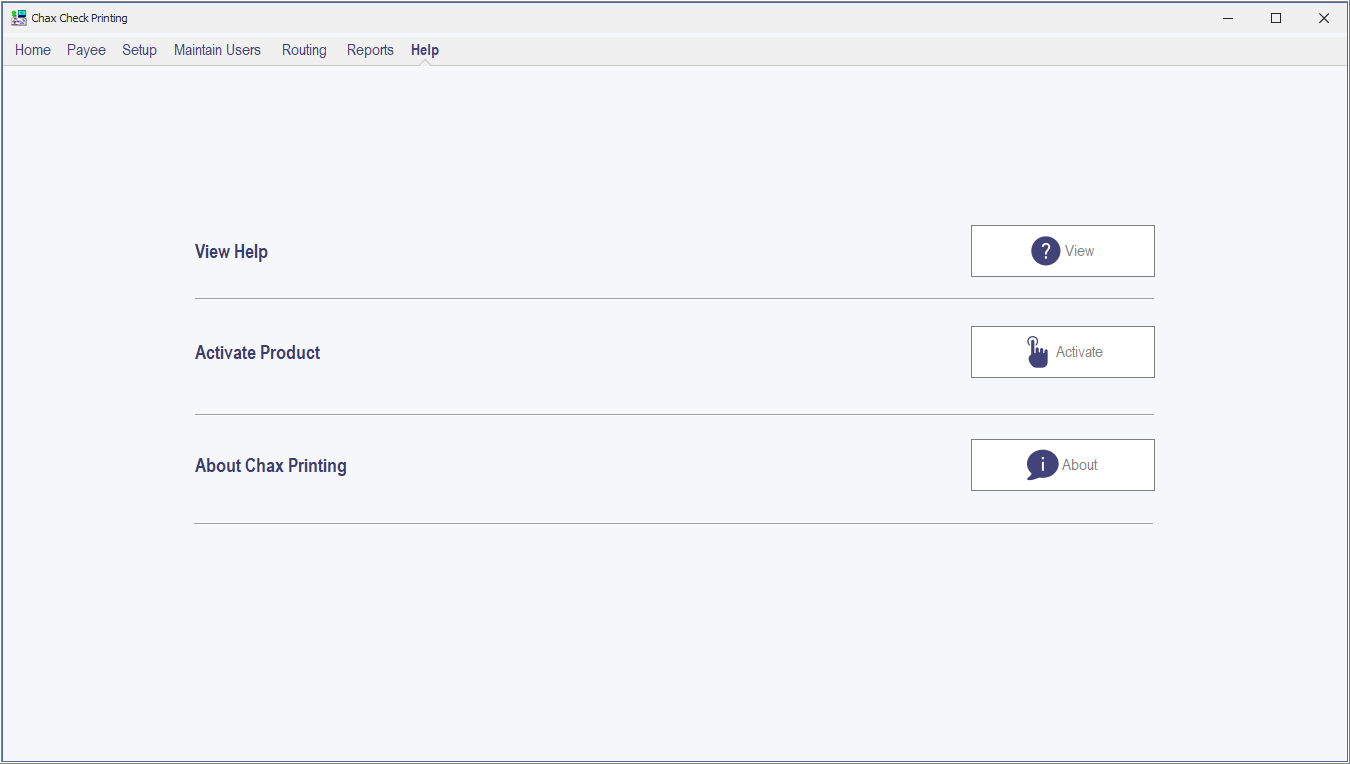Go to the Setup menu
This screenshot has width=1350, height=764.
pos(139,50)
